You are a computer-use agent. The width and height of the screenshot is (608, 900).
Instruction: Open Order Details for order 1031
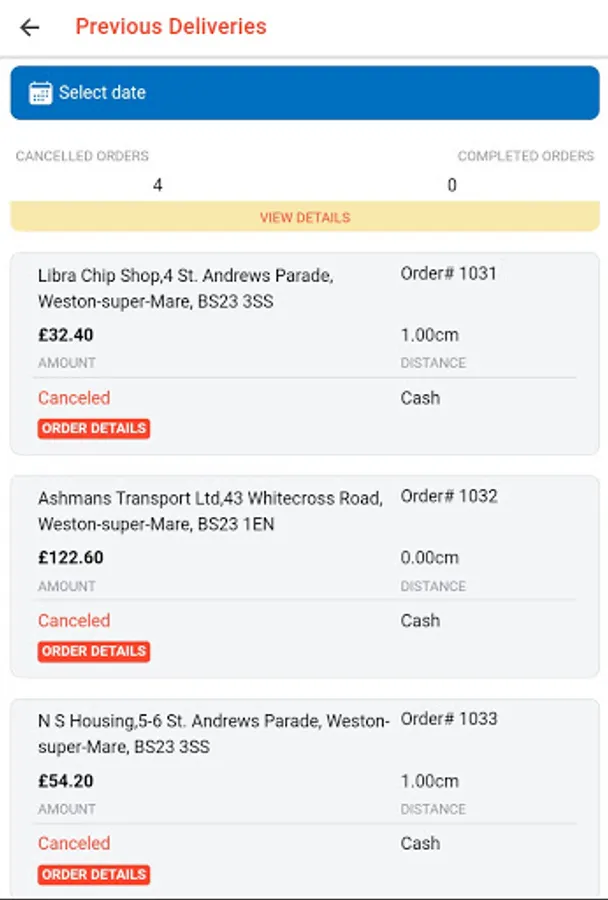pos(94,428)
